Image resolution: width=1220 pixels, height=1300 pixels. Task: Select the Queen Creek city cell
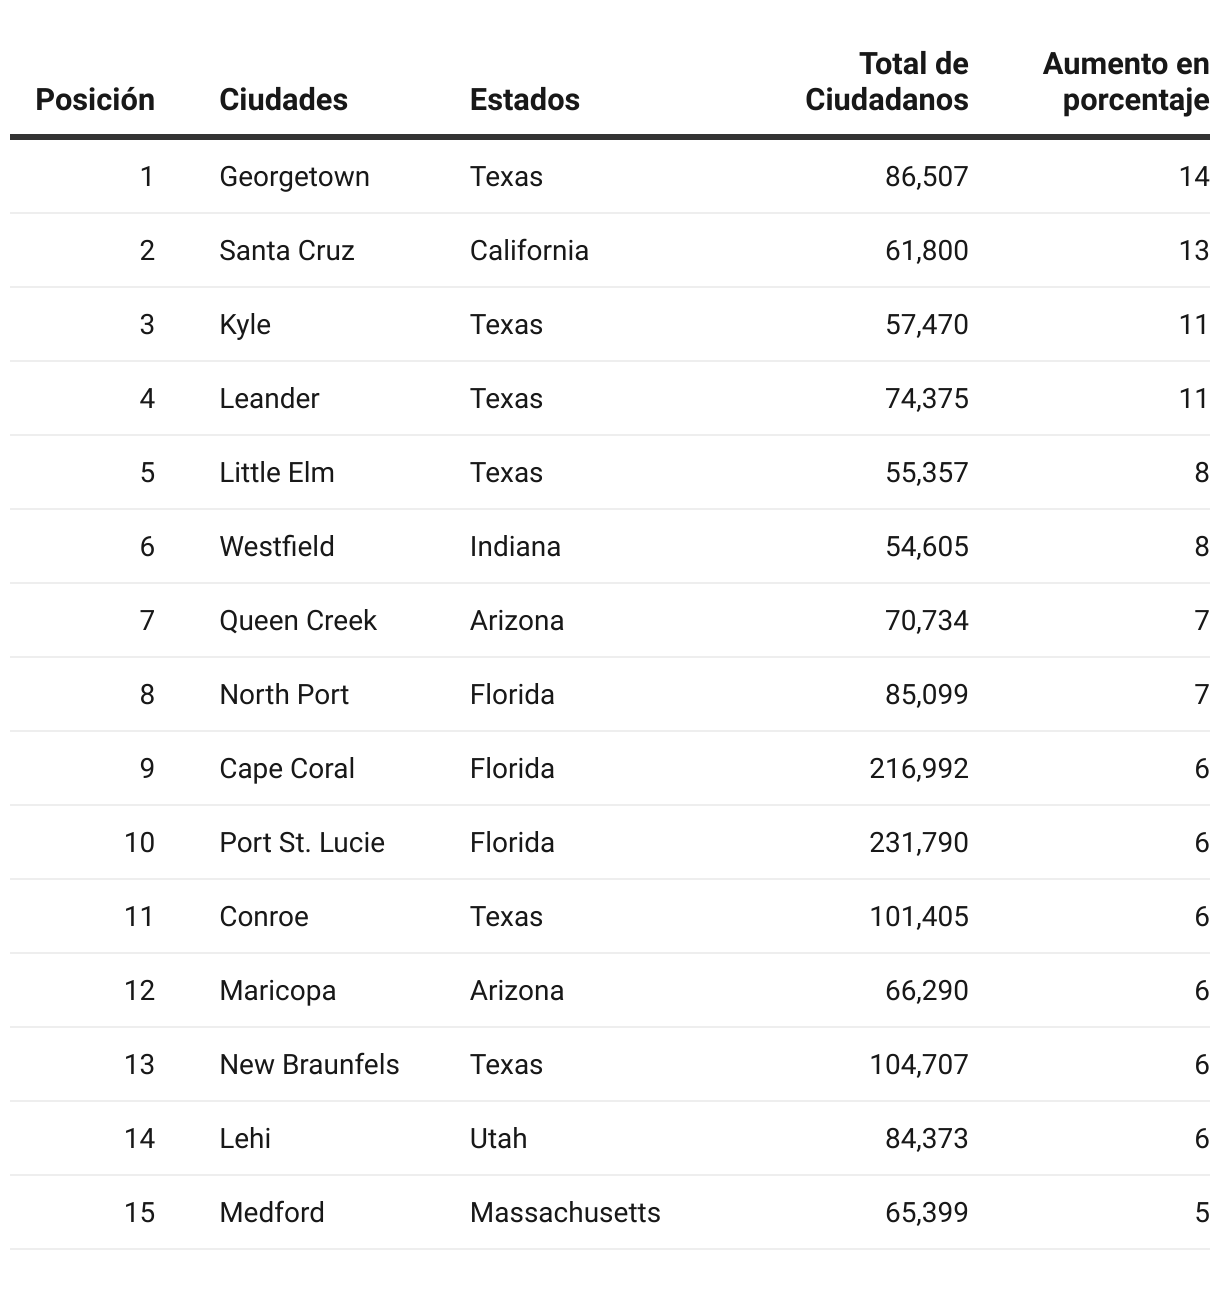pyautogui.click(x=298, y=621)
